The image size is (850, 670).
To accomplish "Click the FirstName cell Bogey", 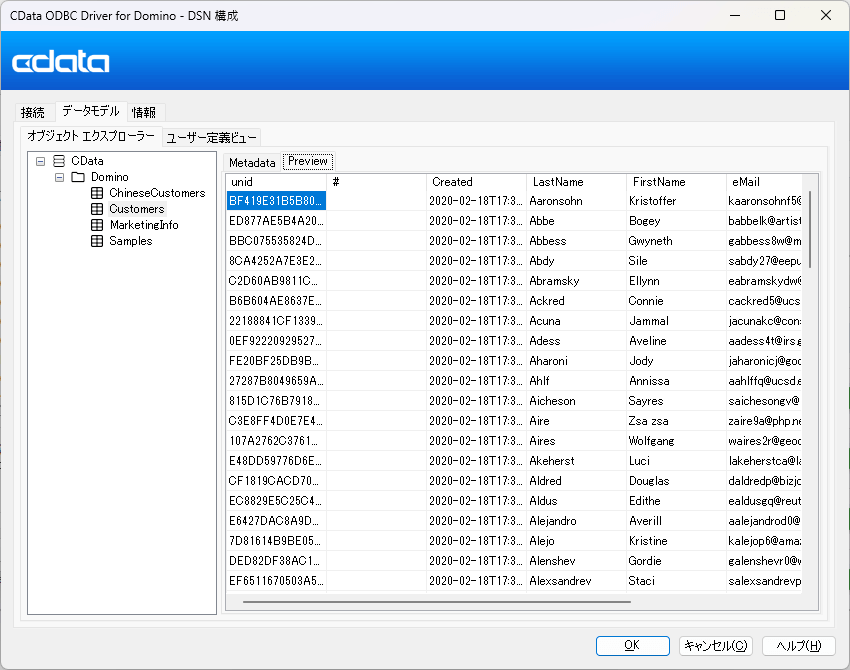I will pyautogui.click(x=676, y=221).
